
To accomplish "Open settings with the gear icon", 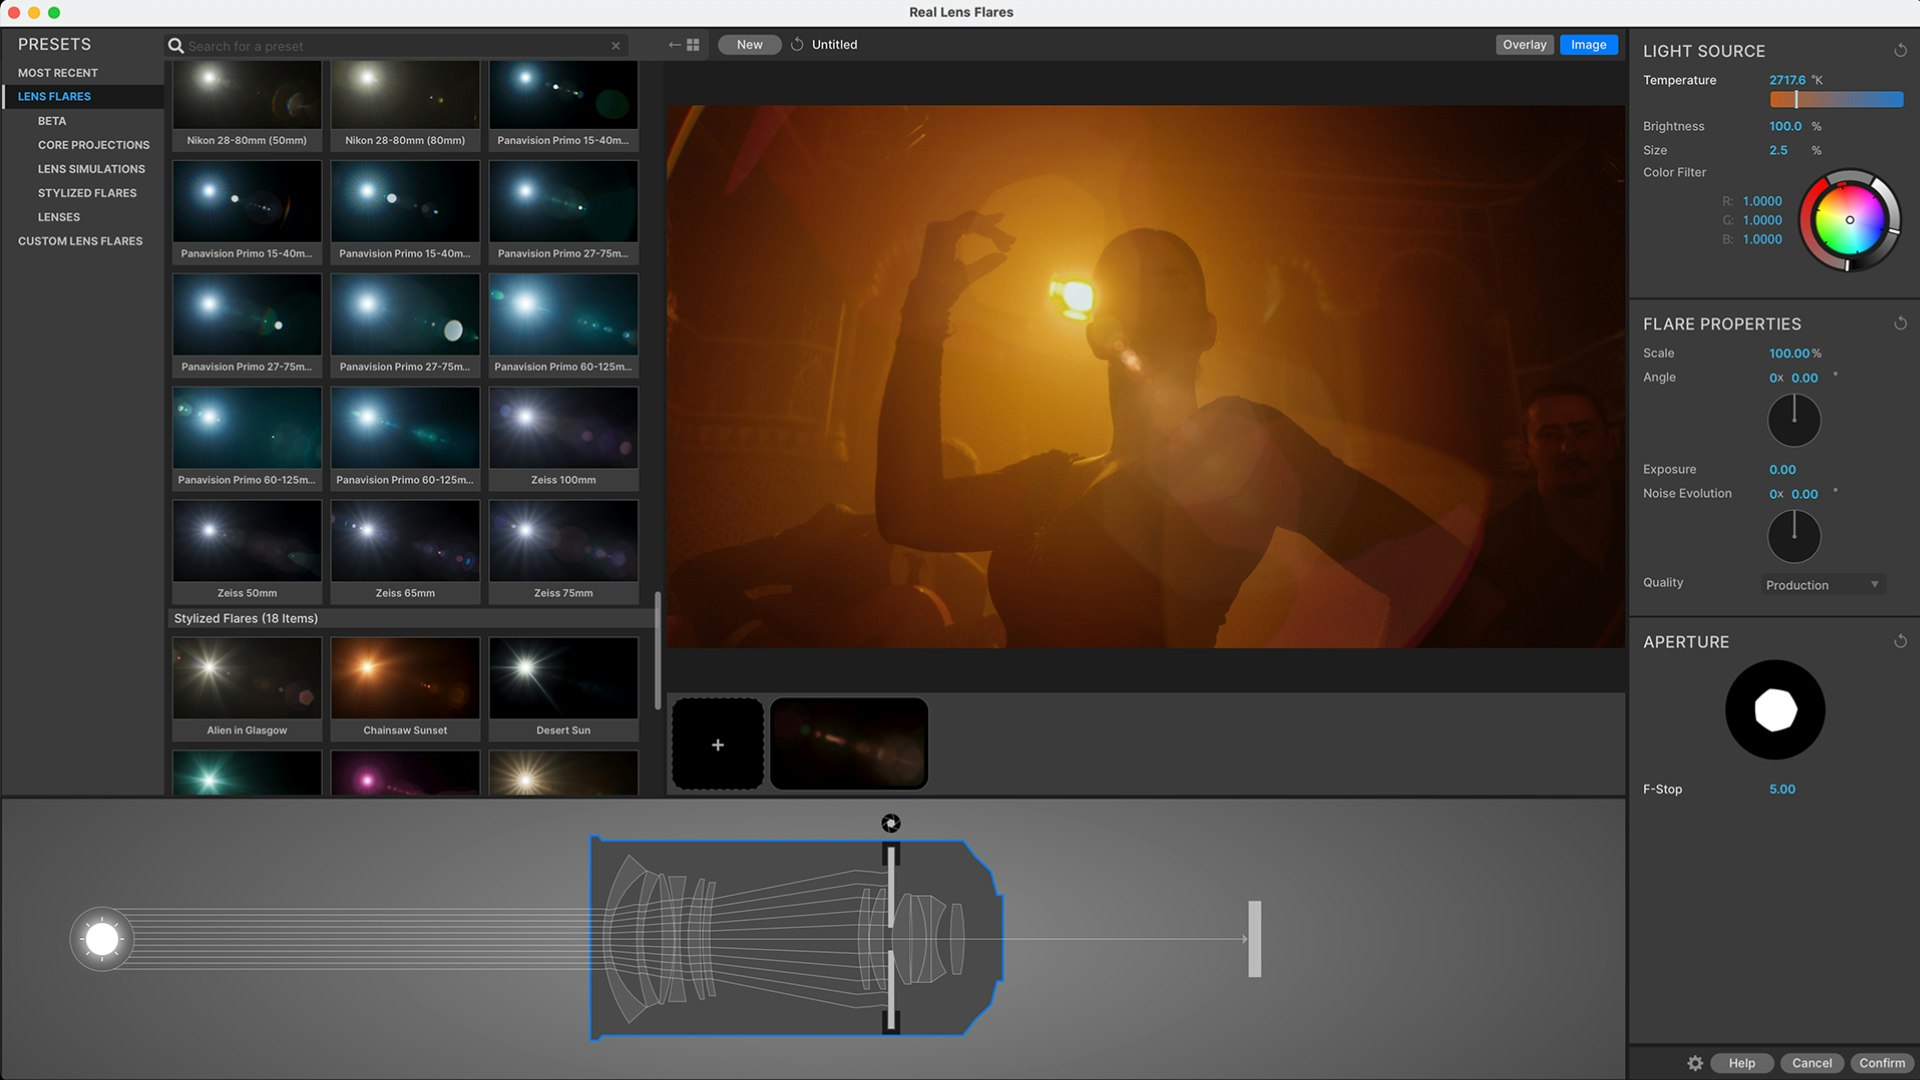I will click(x=1695, y=1063).
